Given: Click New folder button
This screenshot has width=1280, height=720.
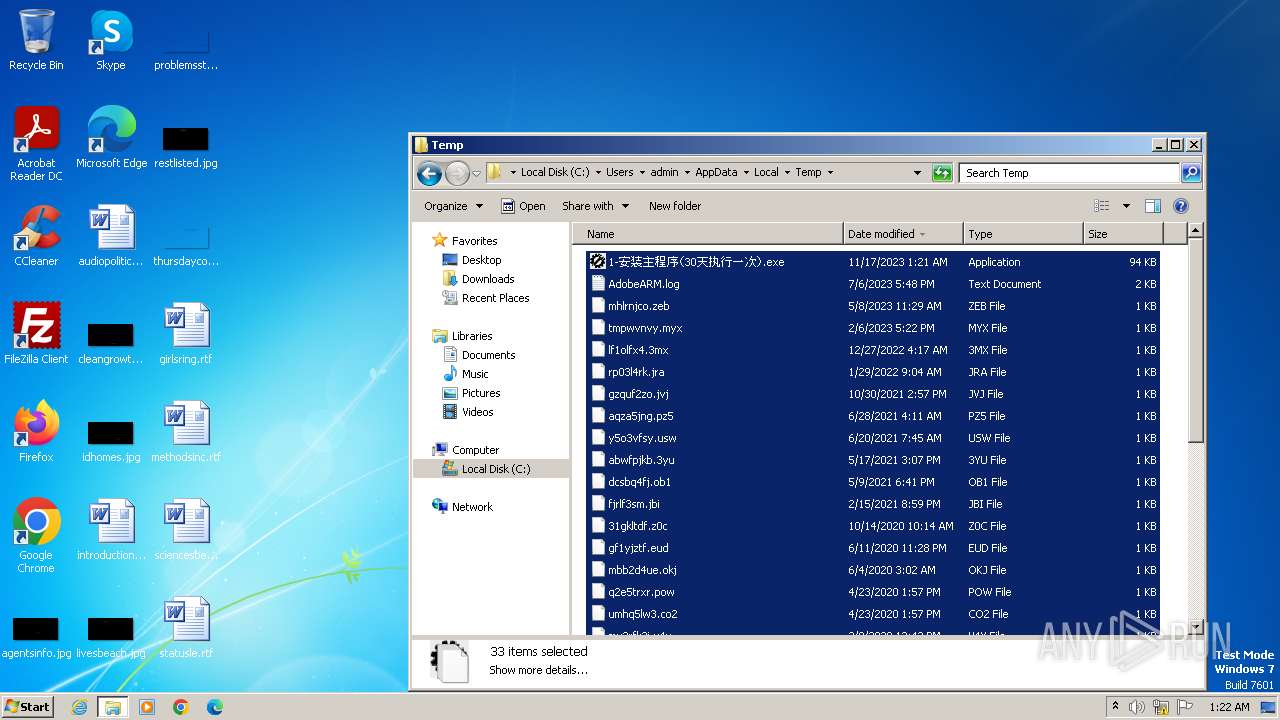Looking at the screenshot, I should coord(675,206).
